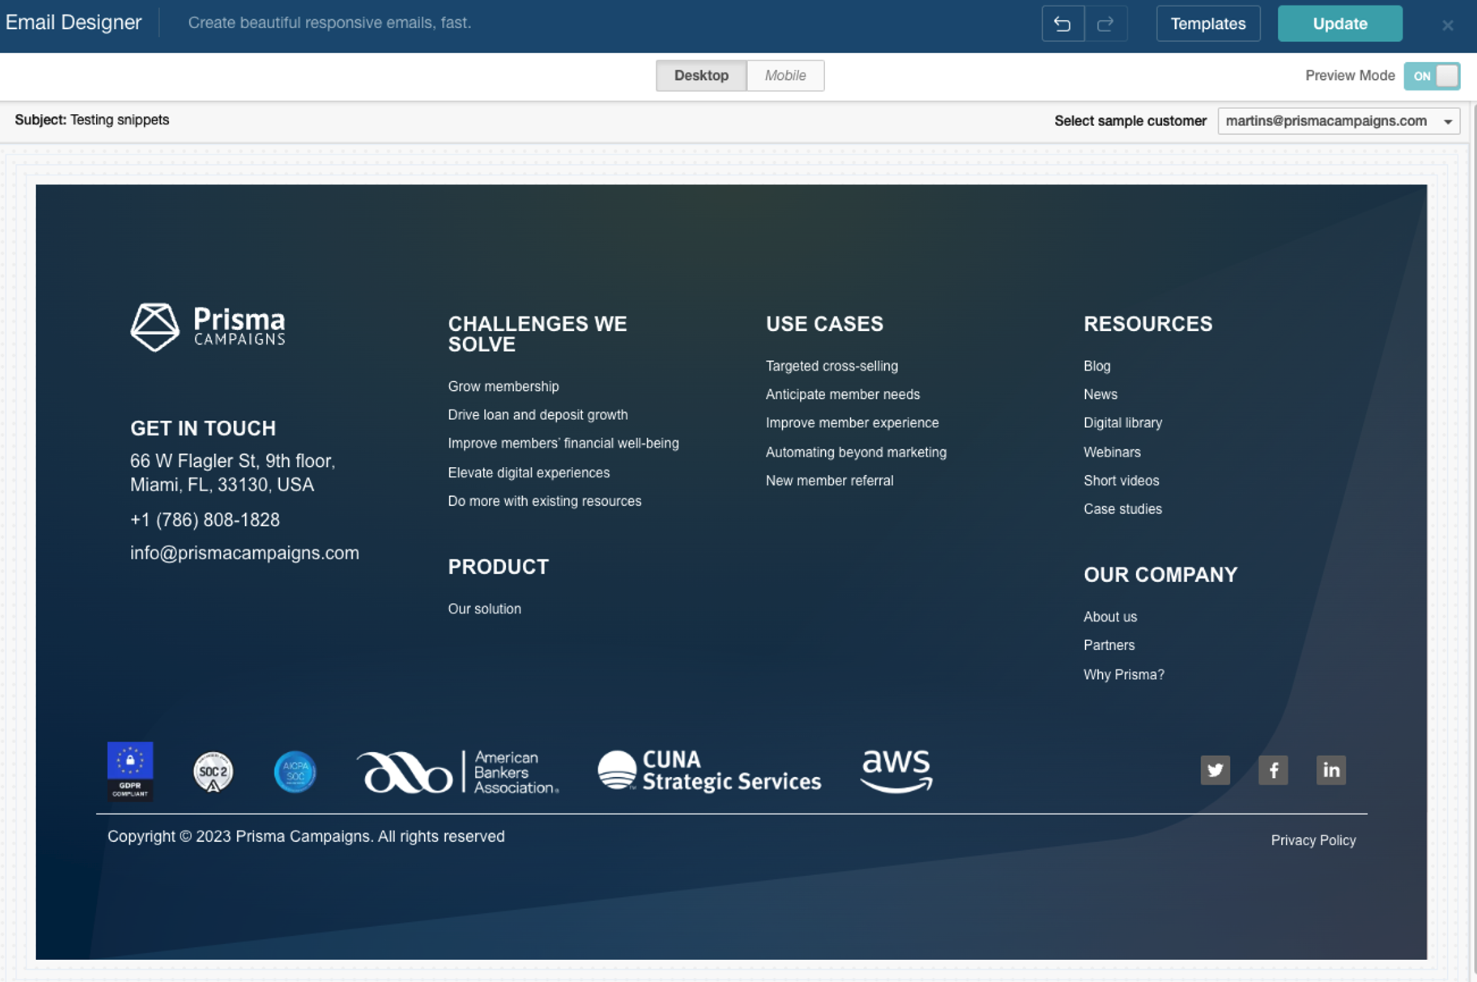
Task: Open Improve members' financial well-being link
Action: click(x=563, y=443)
